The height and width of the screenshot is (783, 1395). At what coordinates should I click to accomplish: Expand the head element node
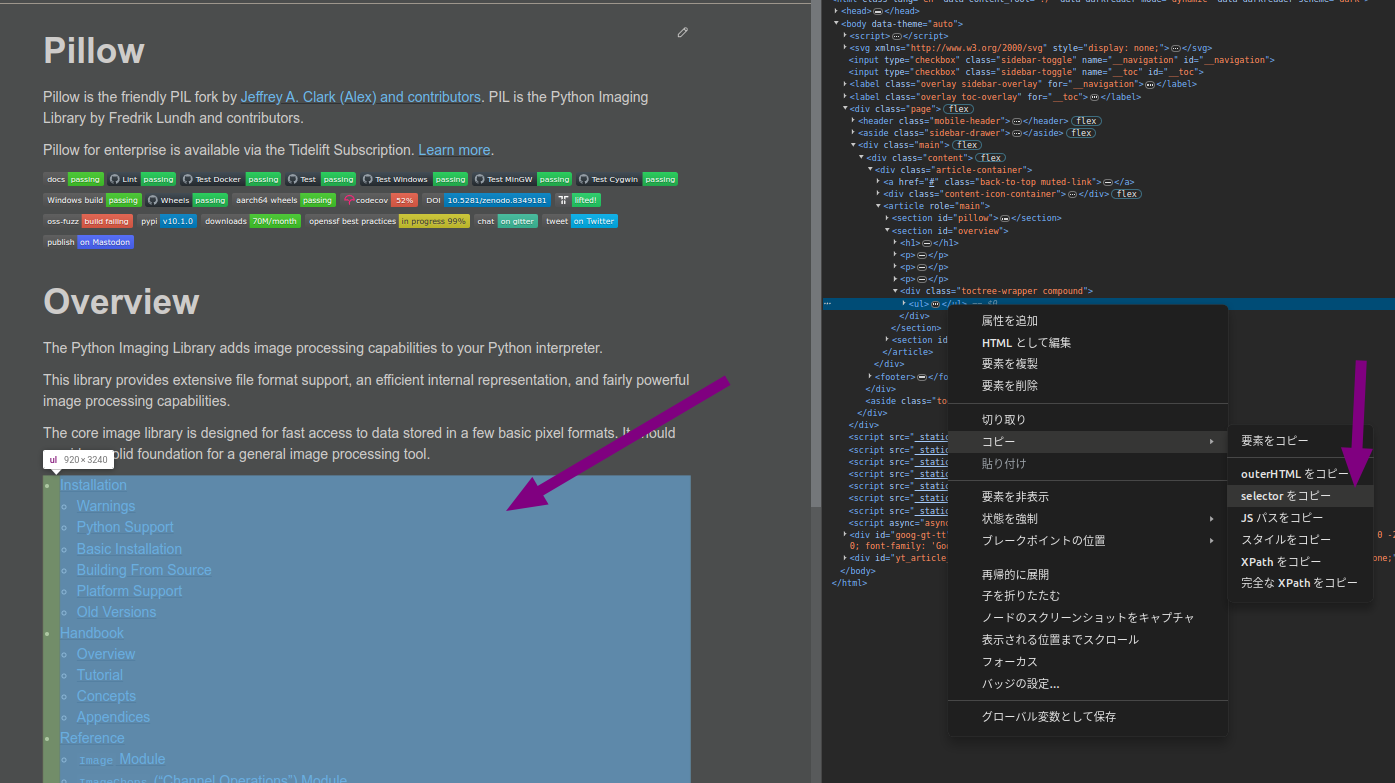836,11
